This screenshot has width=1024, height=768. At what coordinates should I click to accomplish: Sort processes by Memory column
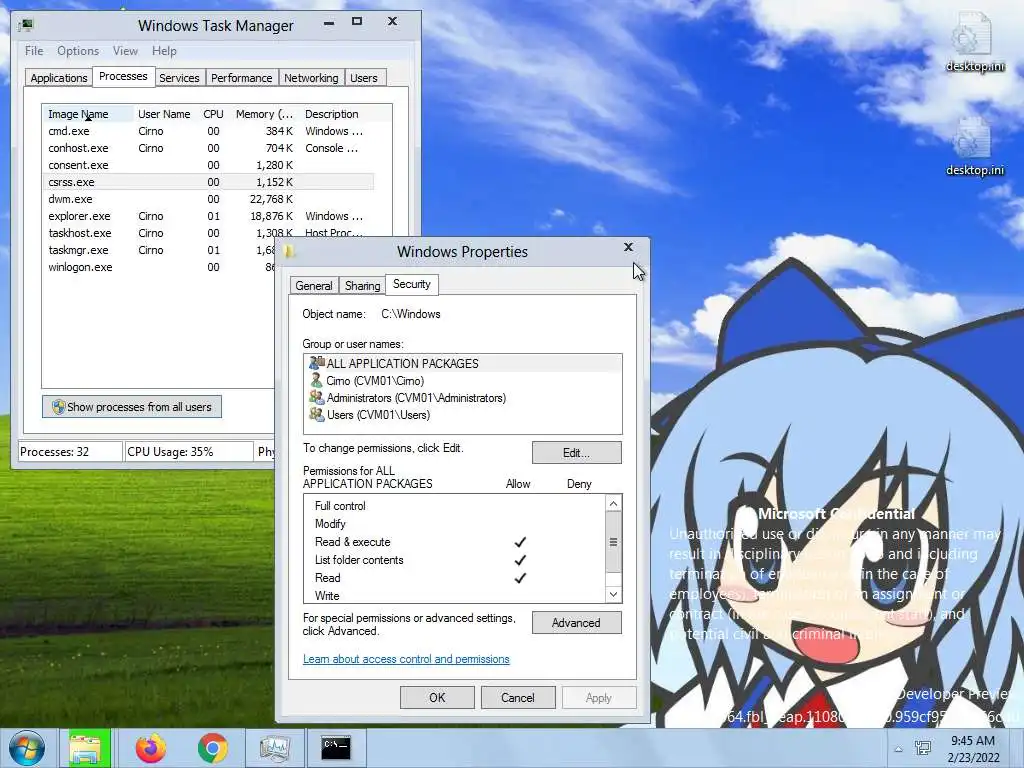(264, 114)
